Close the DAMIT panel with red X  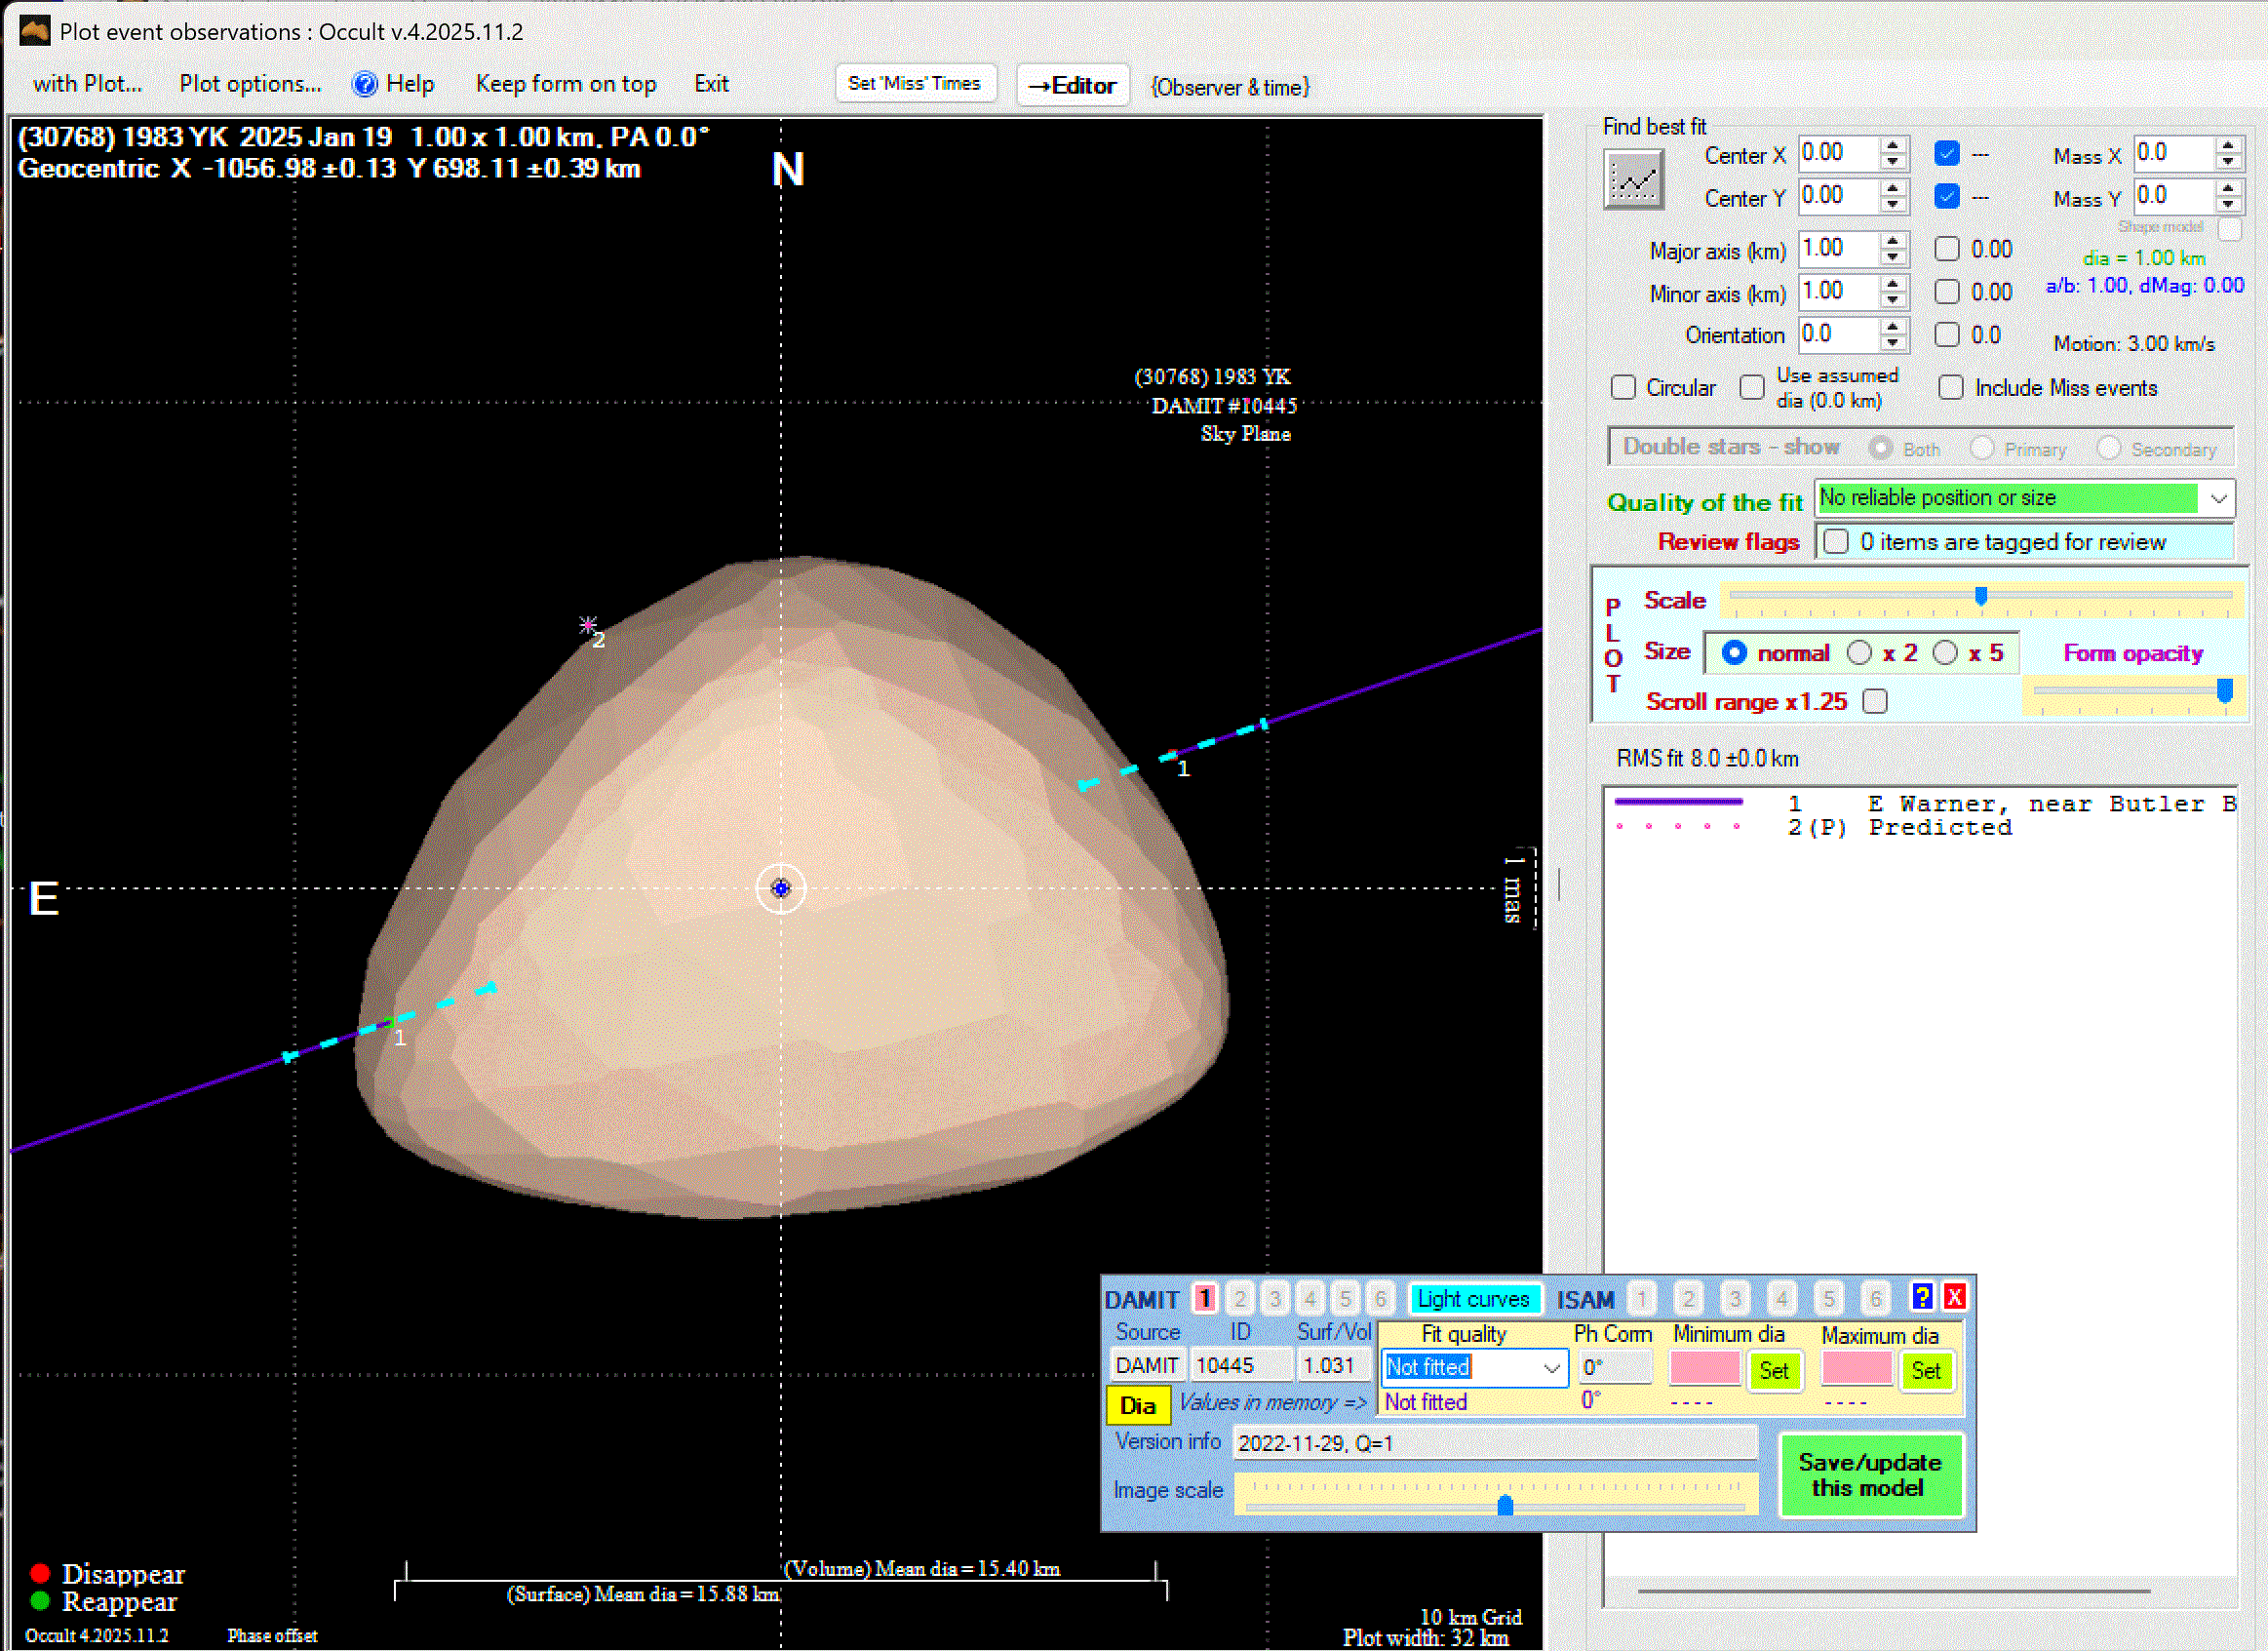[x=1954, y=1297]
